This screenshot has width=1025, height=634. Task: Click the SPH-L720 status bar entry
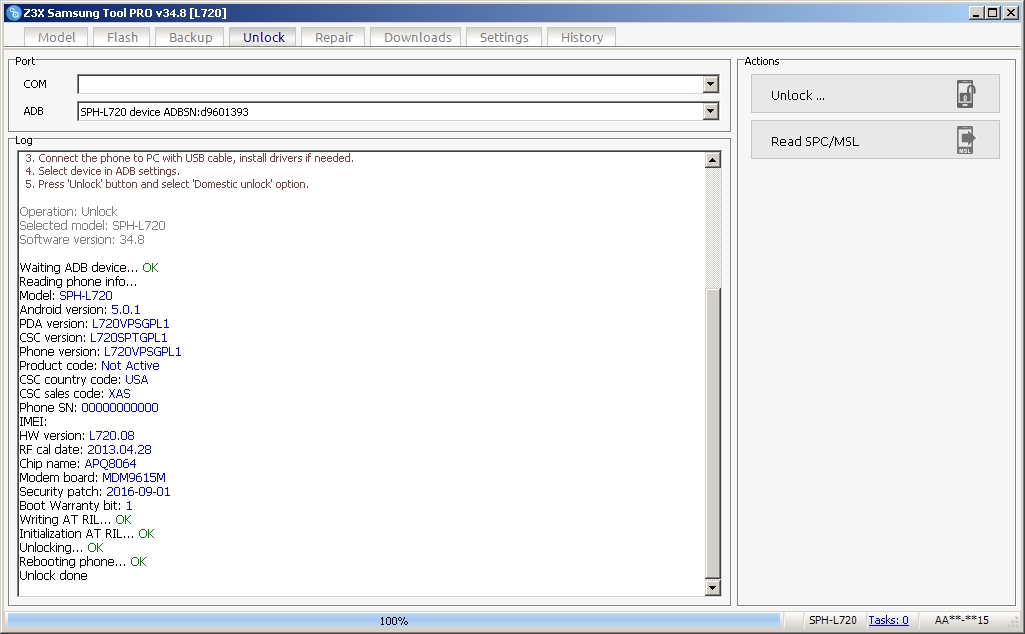tap(832, 620)
